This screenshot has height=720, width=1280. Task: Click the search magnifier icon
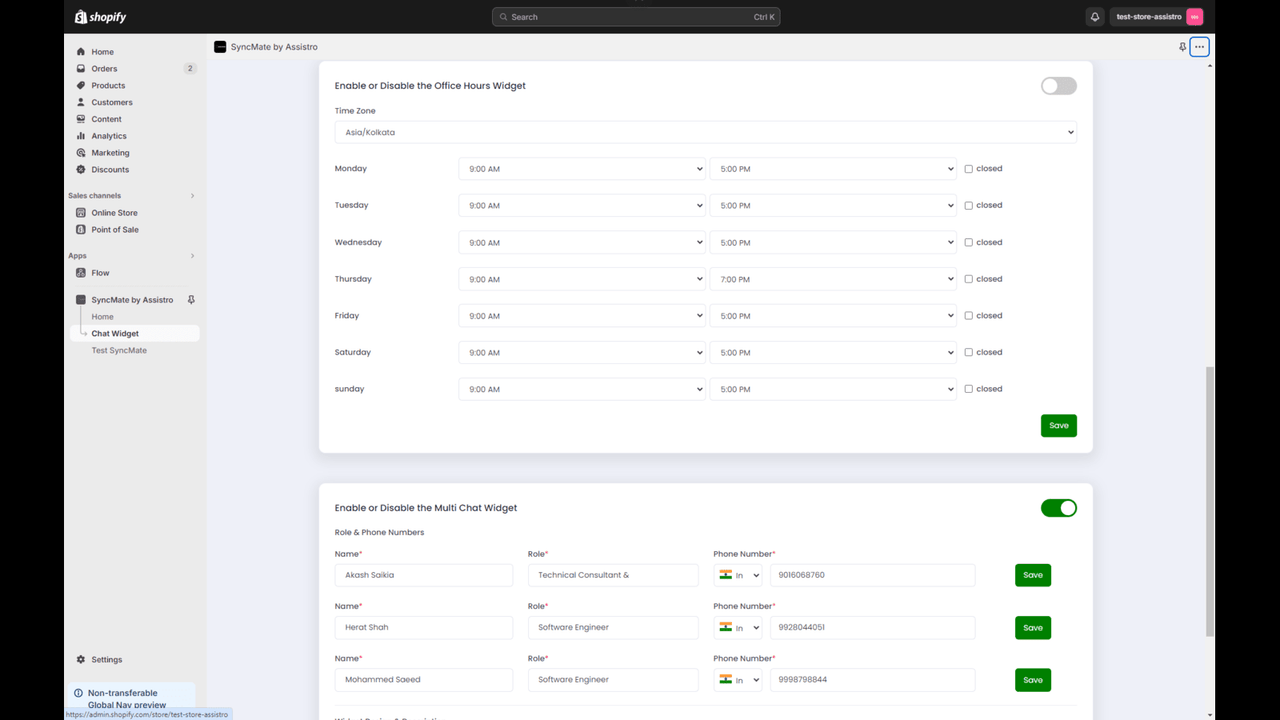tap(503, 17)
